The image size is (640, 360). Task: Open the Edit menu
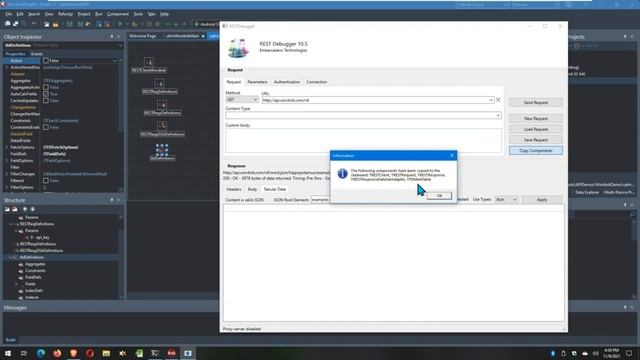click(20, 14)
